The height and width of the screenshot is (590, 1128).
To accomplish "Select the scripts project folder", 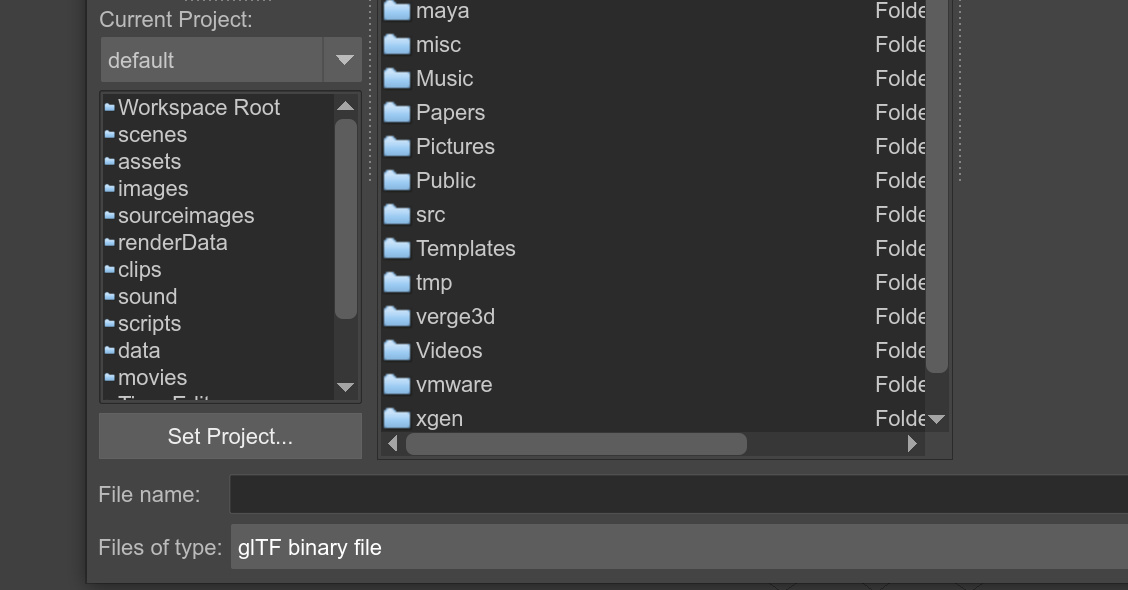I will coord(149,323).
